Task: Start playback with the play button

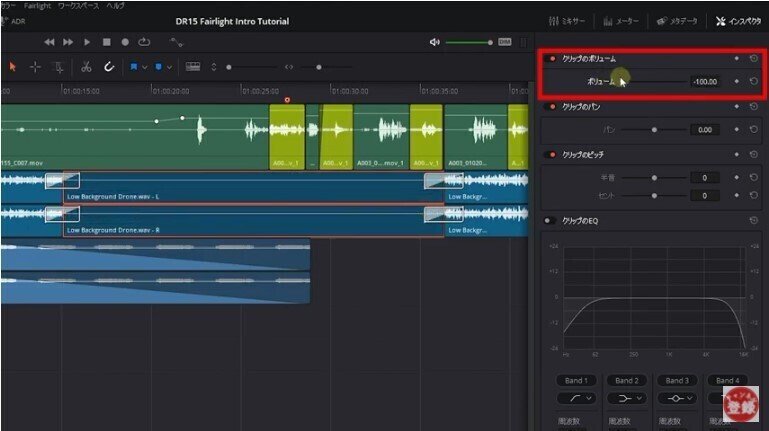Action: tap(87, 42)
